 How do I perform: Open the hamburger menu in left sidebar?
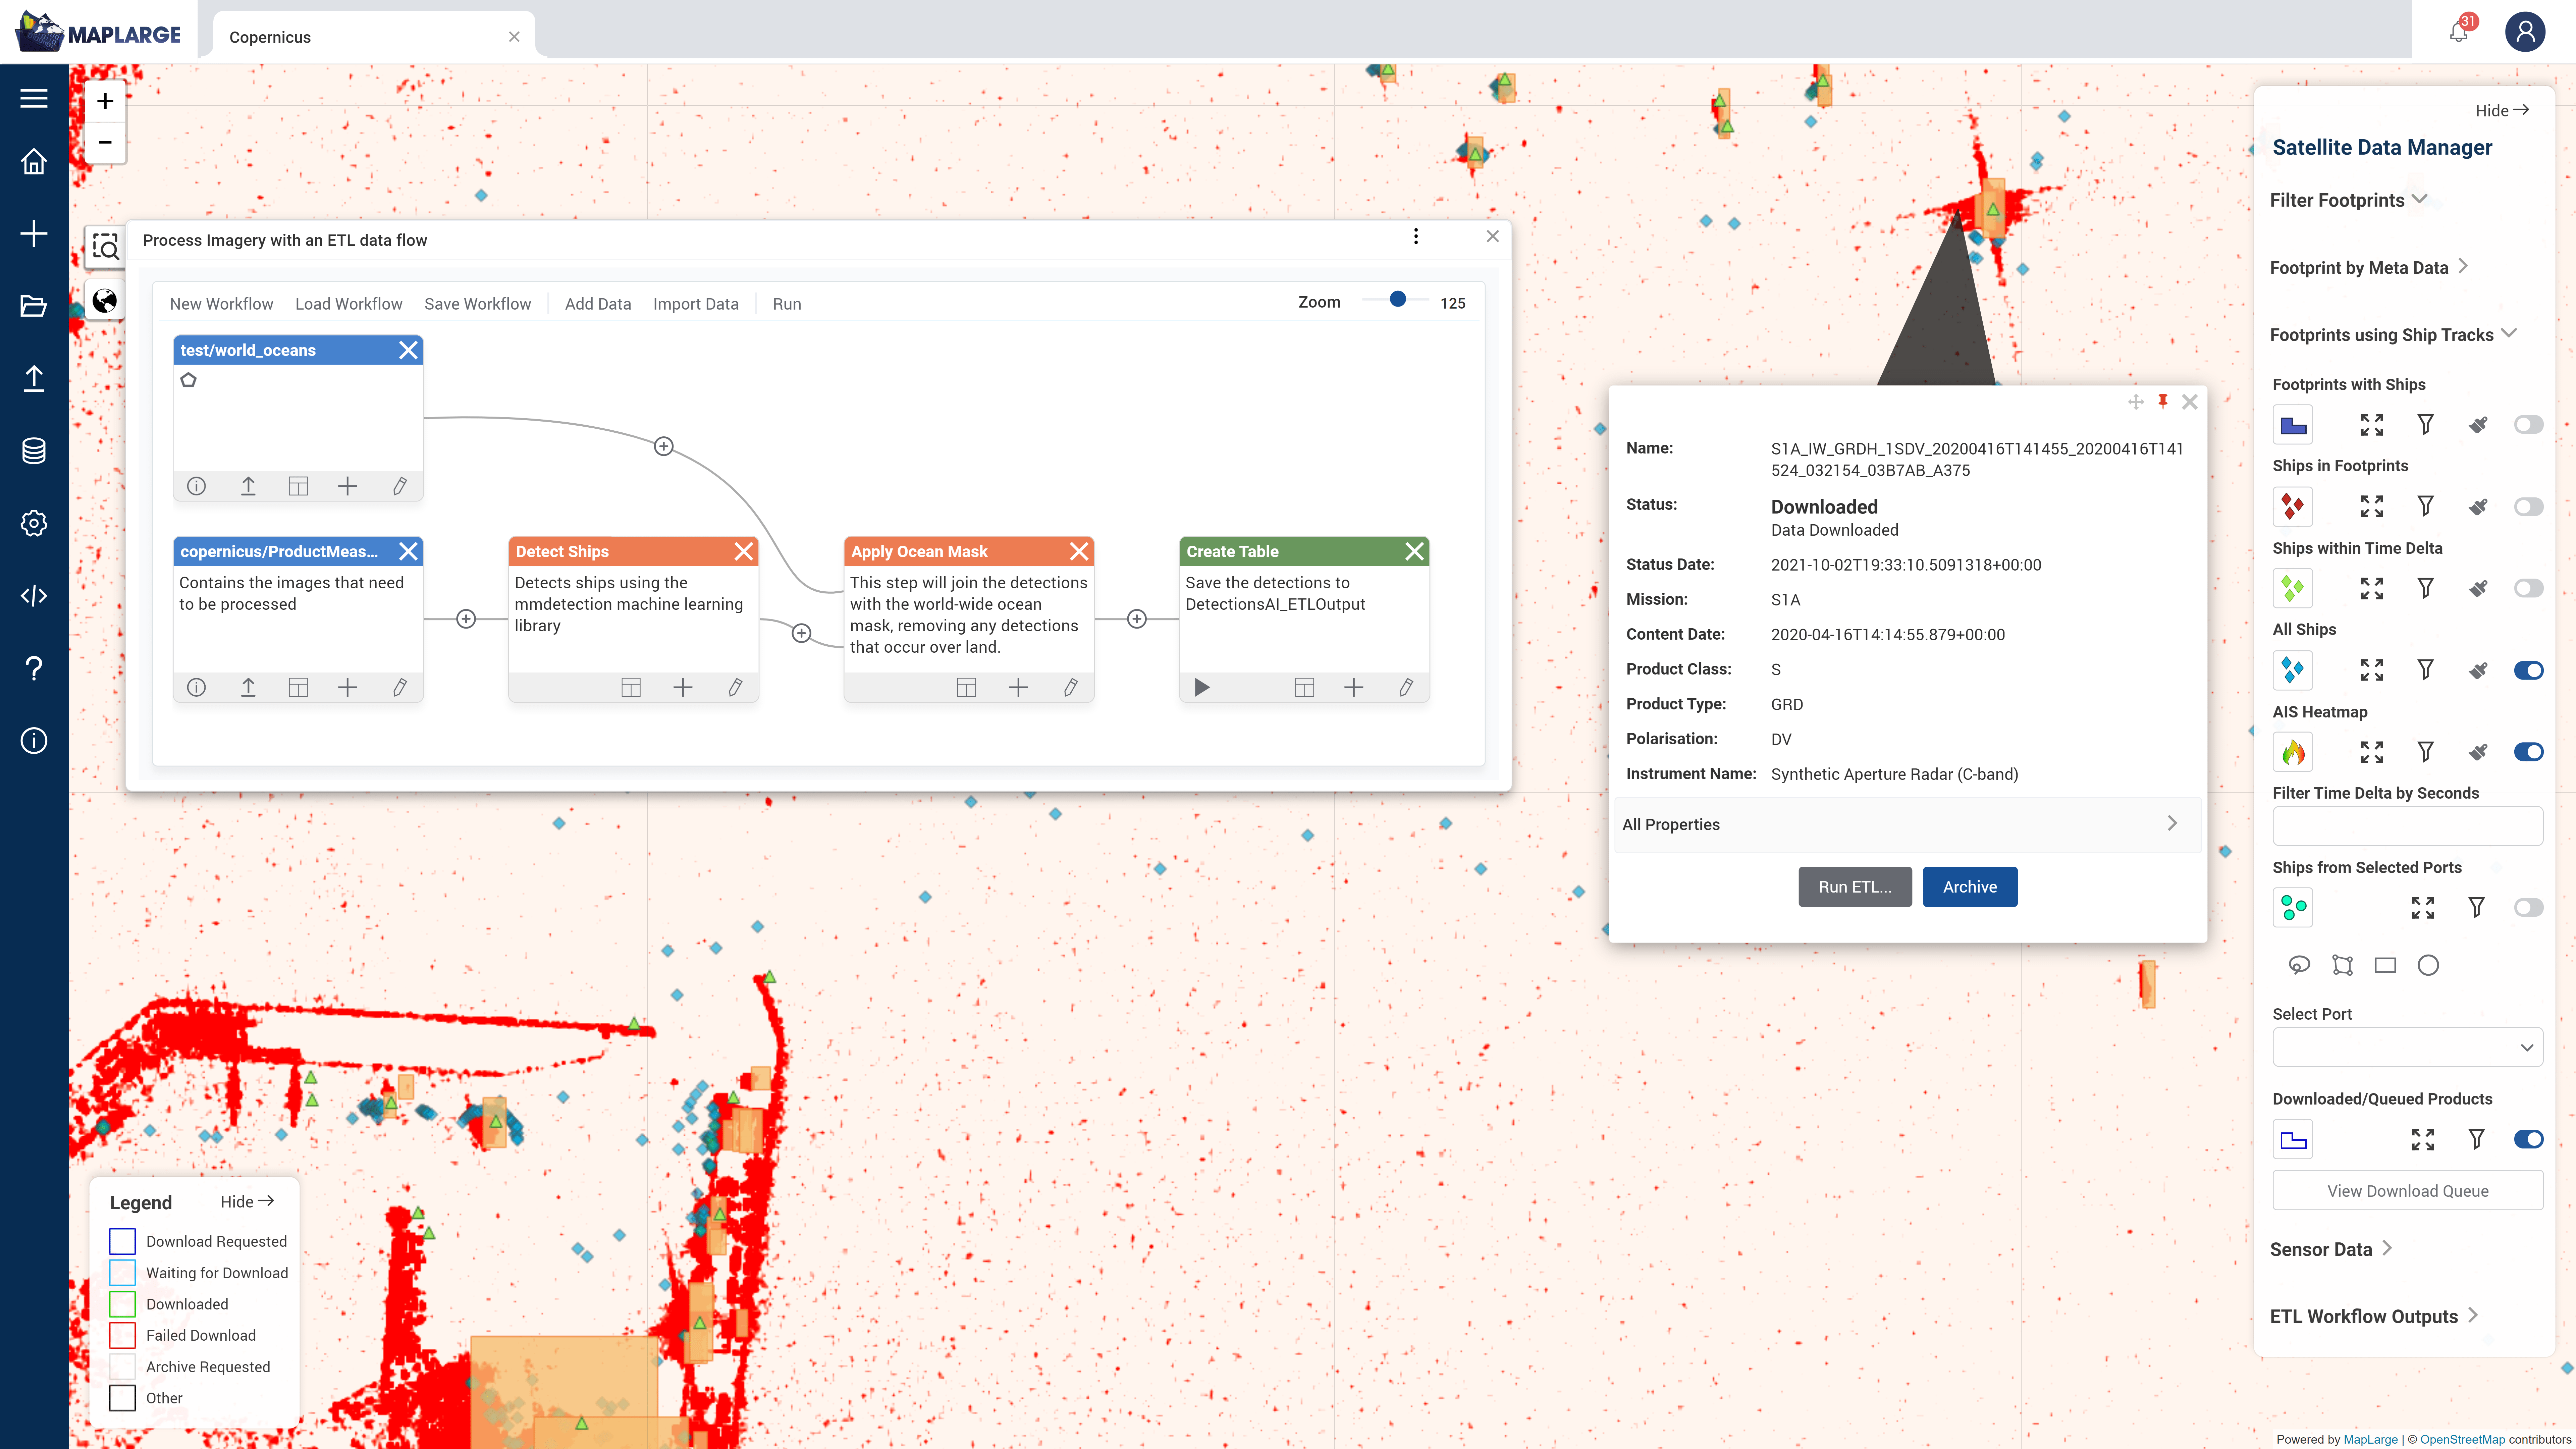(34, 98)
